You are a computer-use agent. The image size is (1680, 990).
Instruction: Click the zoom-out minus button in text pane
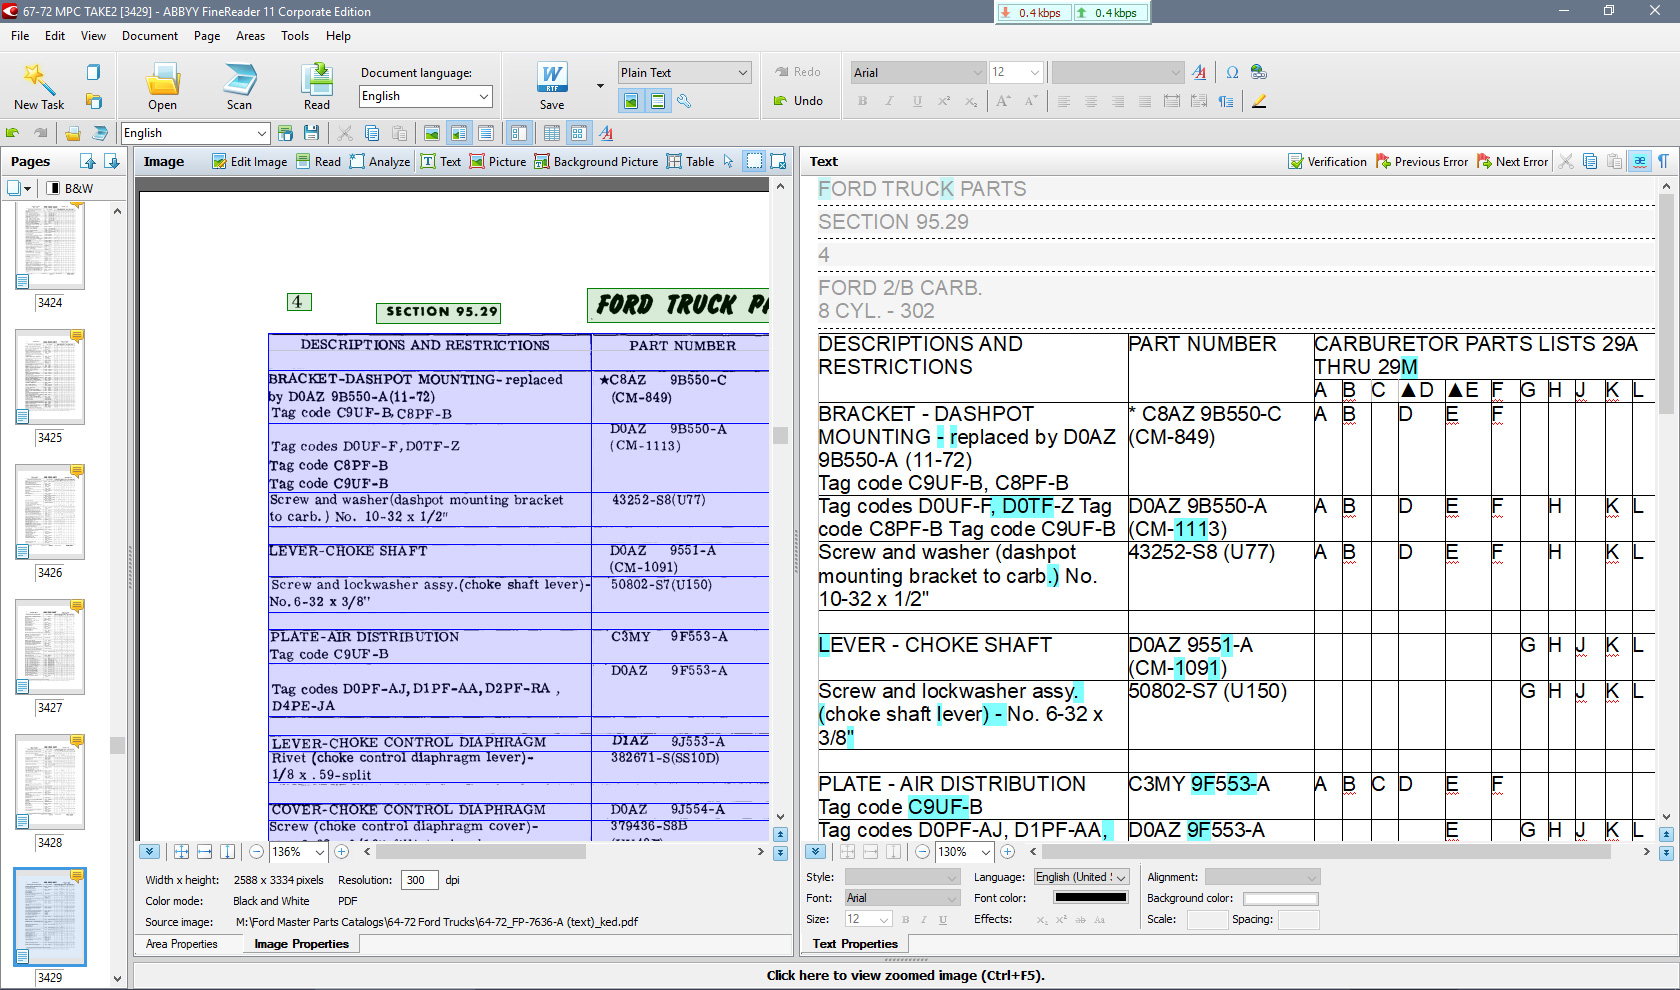click(922, 852)
